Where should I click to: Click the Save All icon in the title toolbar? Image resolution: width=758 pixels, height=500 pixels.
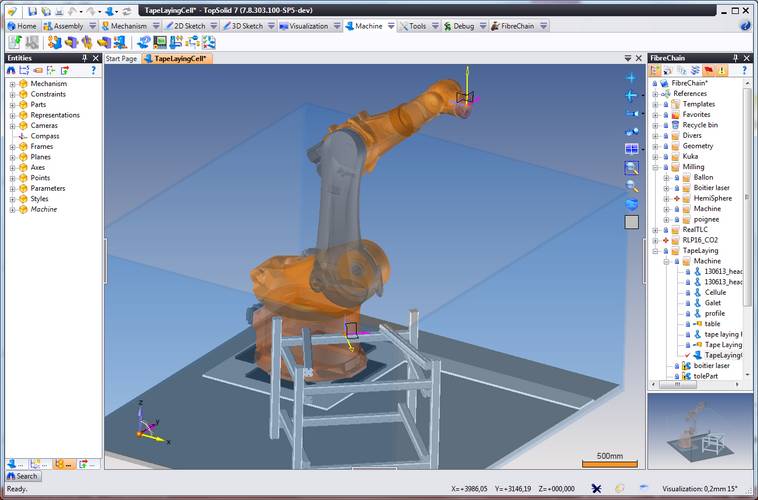click(46, 11)
